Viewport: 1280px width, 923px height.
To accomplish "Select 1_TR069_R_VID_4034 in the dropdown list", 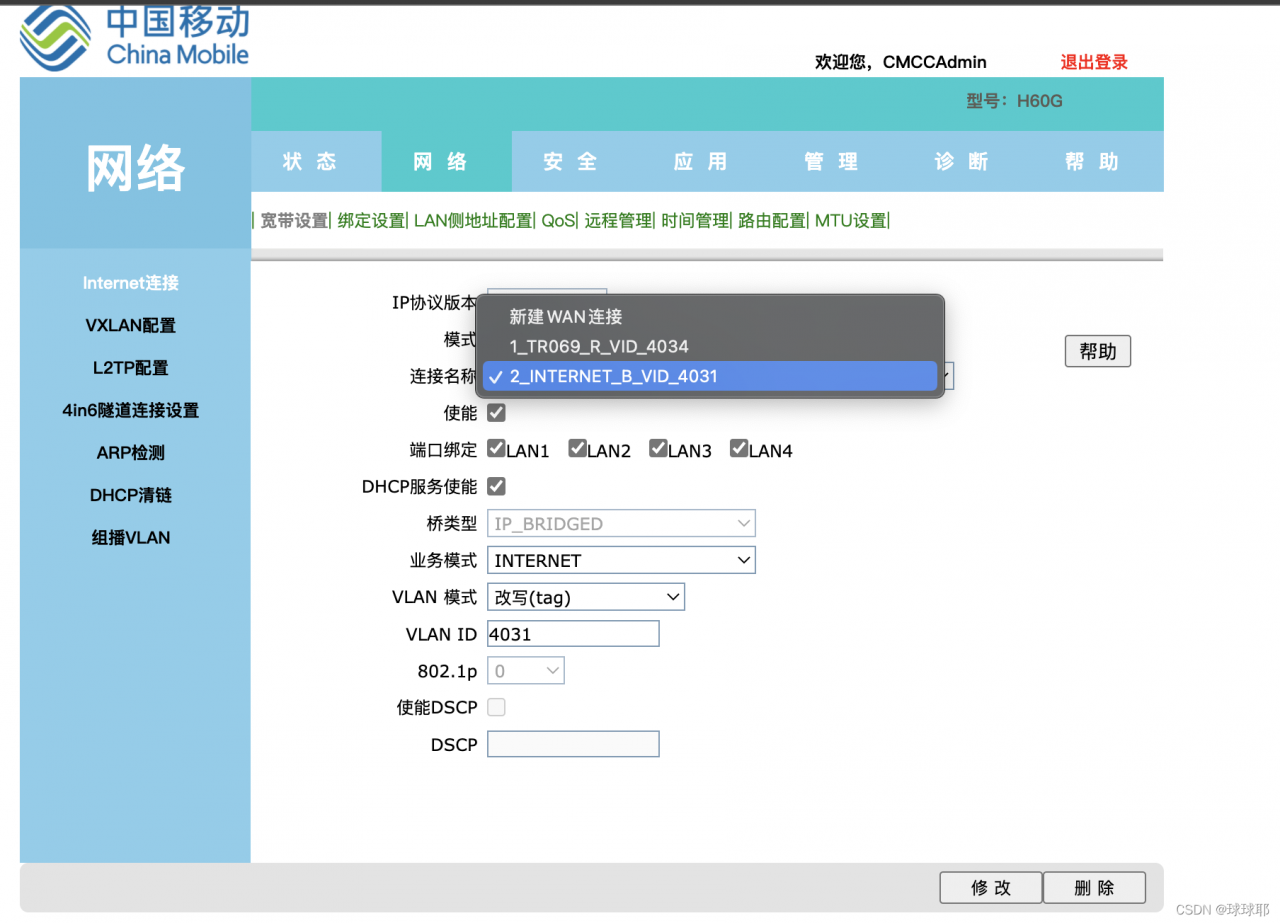I will click(x=709, y=346).
